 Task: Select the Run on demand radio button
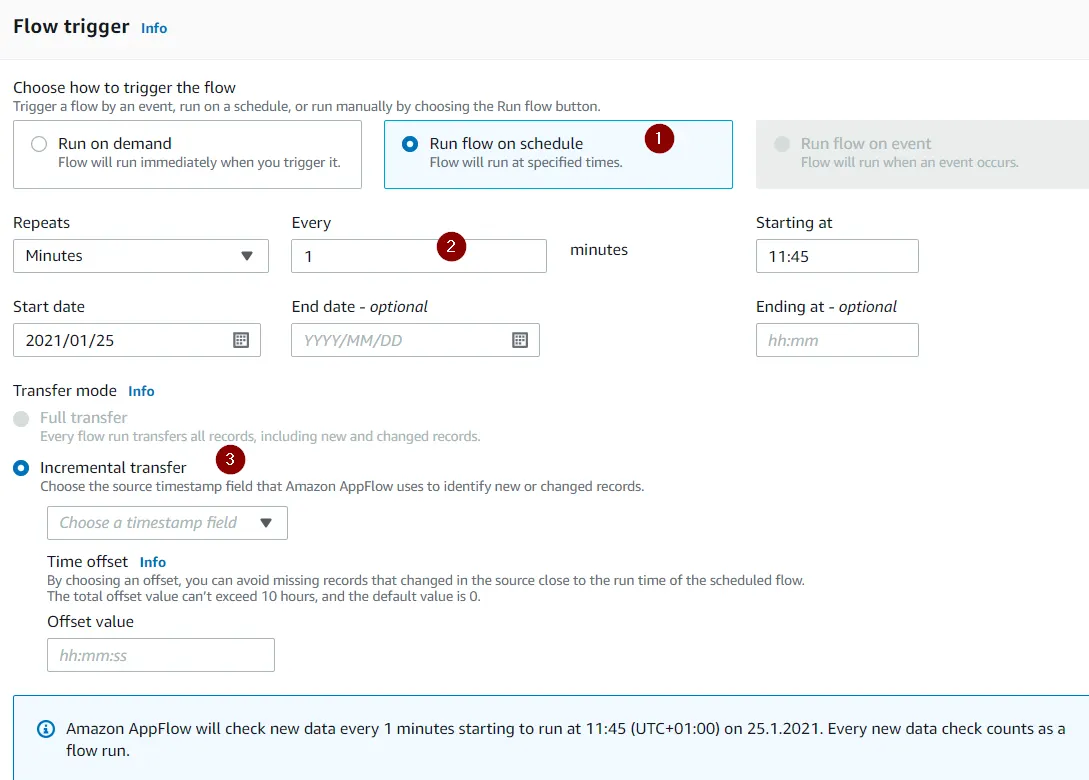pos(39,144)
